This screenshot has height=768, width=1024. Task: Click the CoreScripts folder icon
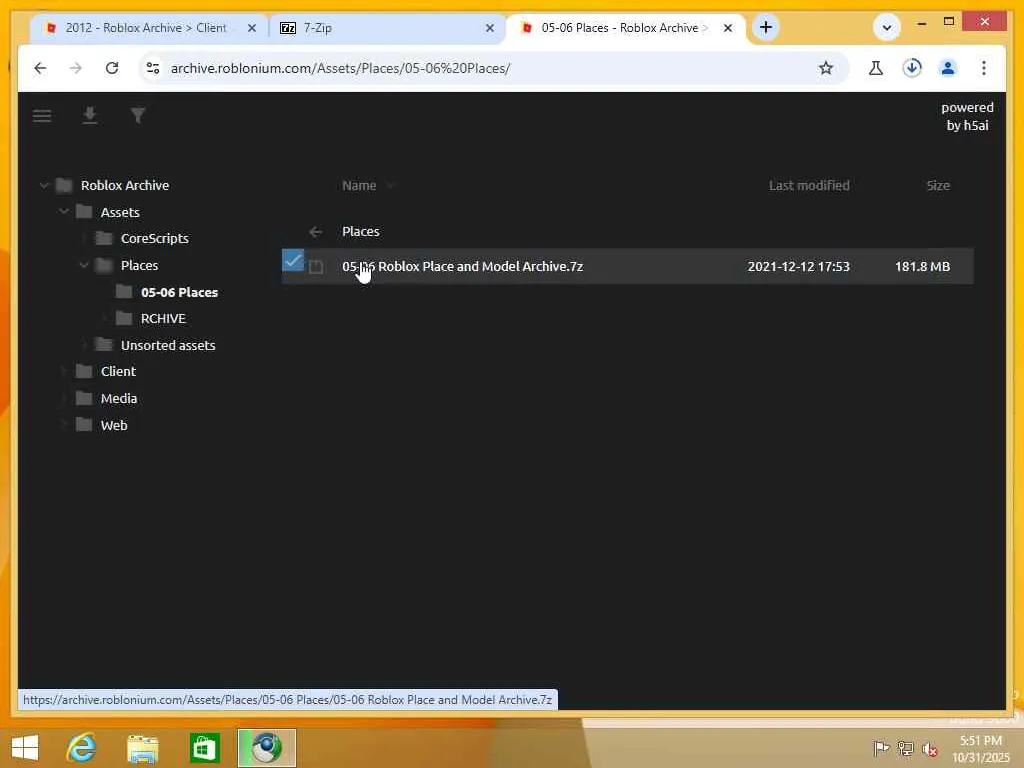(x=104, y=238)
